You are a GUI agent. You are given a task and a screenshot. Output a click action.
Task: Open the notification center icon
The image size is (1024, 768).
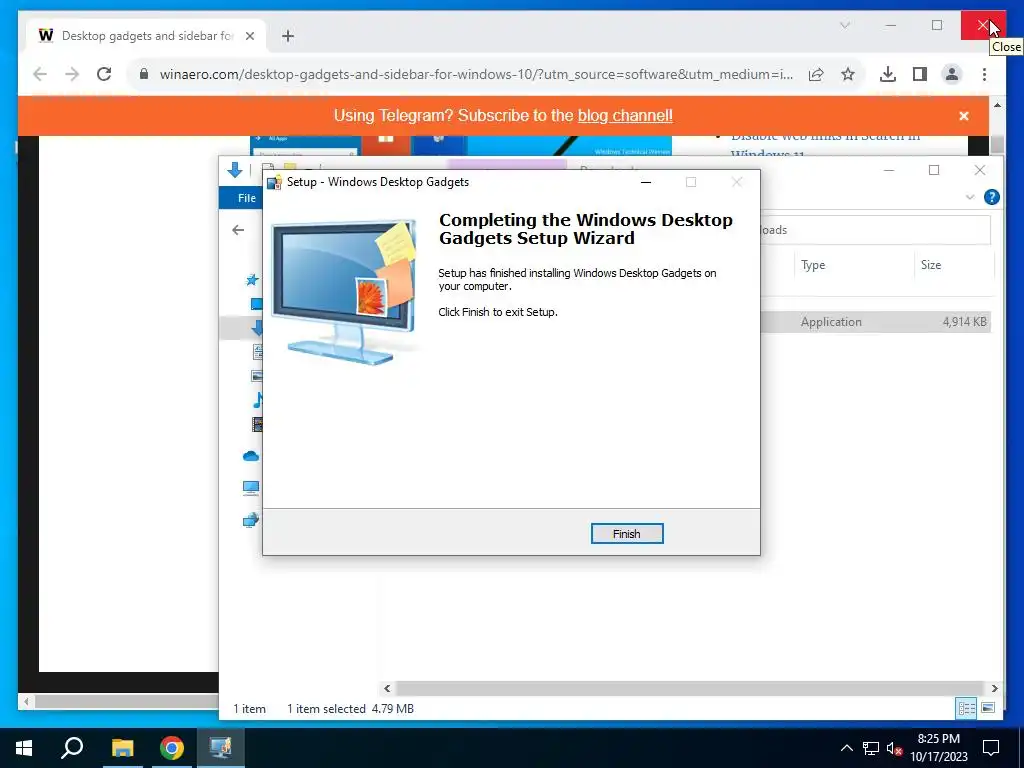point(991,748)
